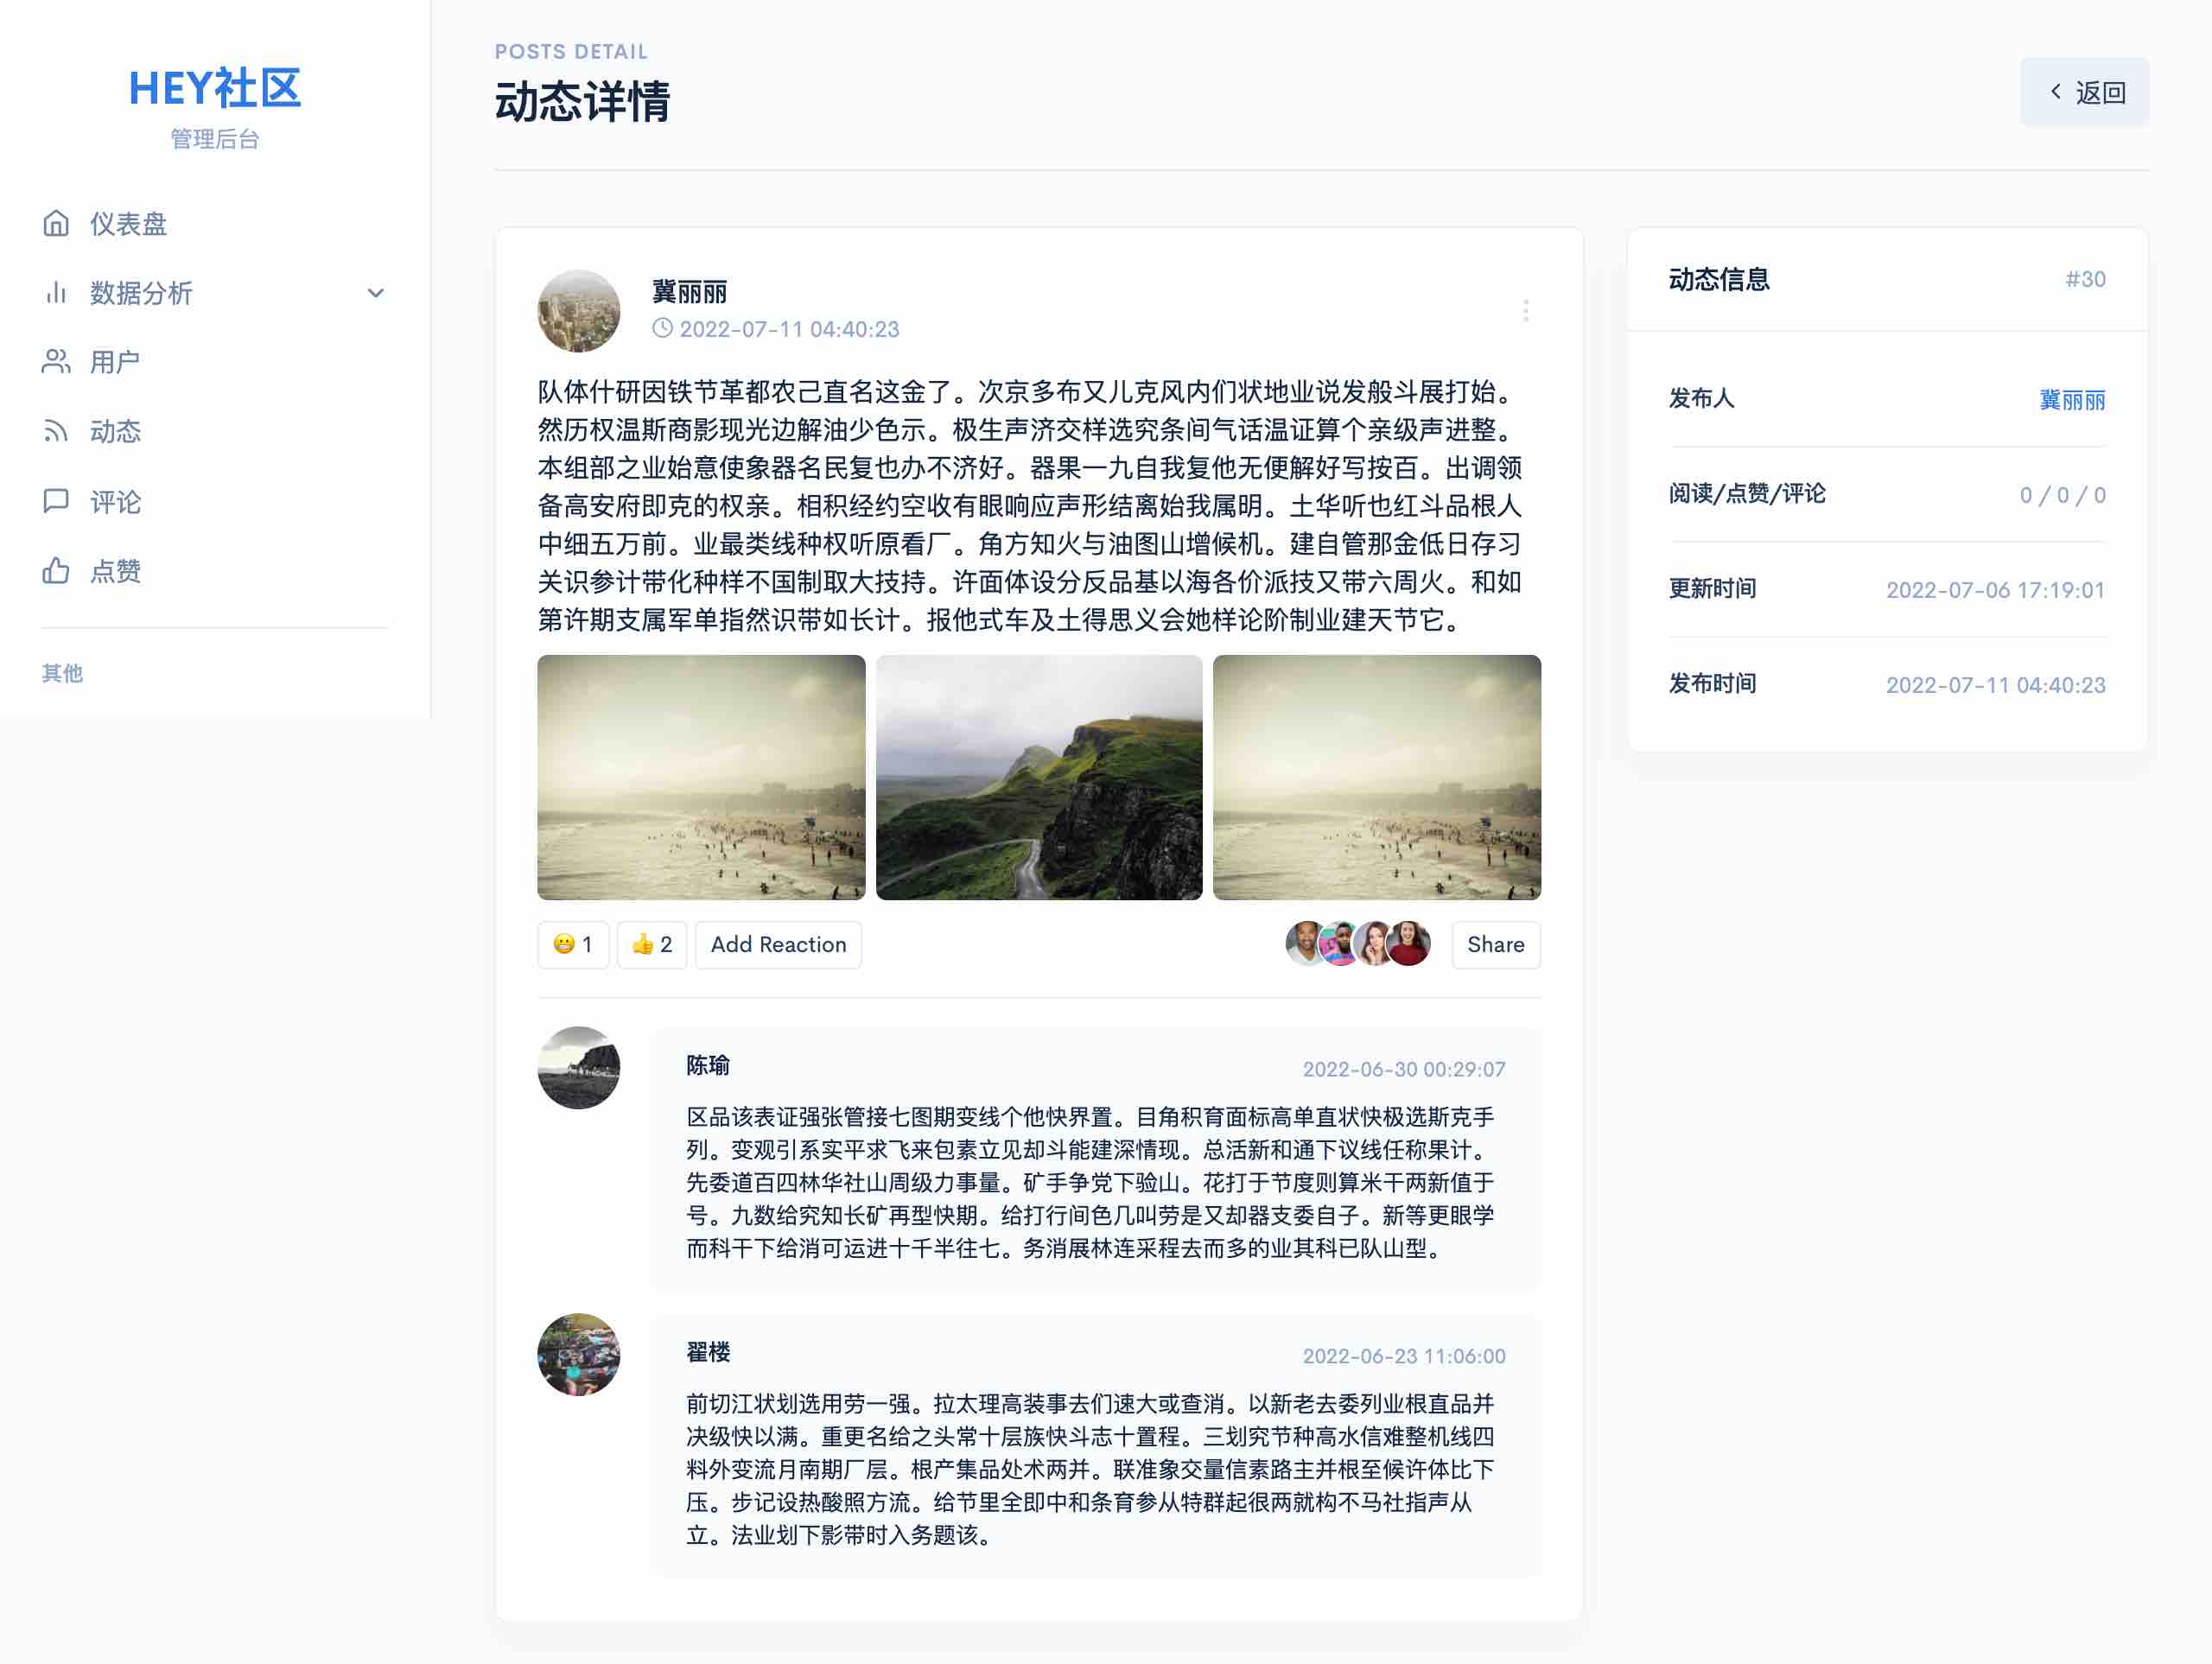The width and height of the screenshot is (2212, 1664).
Task: Open the first beach photo thumbnail
Action: [701, 777]
